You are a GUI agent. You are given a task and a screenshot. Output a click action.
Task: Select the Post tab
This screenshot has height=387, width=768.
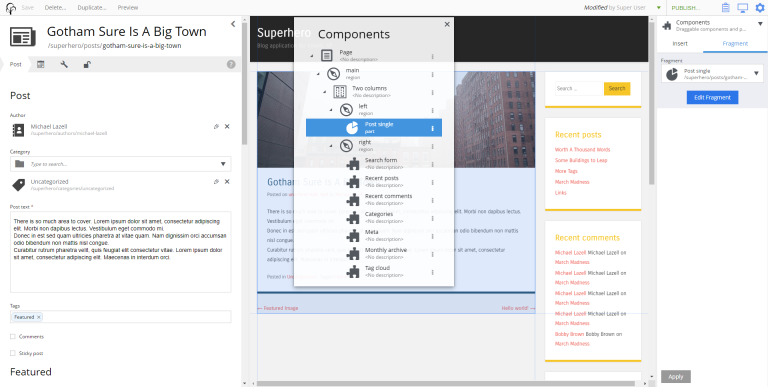pyautogui.click(x=16, y=64)
